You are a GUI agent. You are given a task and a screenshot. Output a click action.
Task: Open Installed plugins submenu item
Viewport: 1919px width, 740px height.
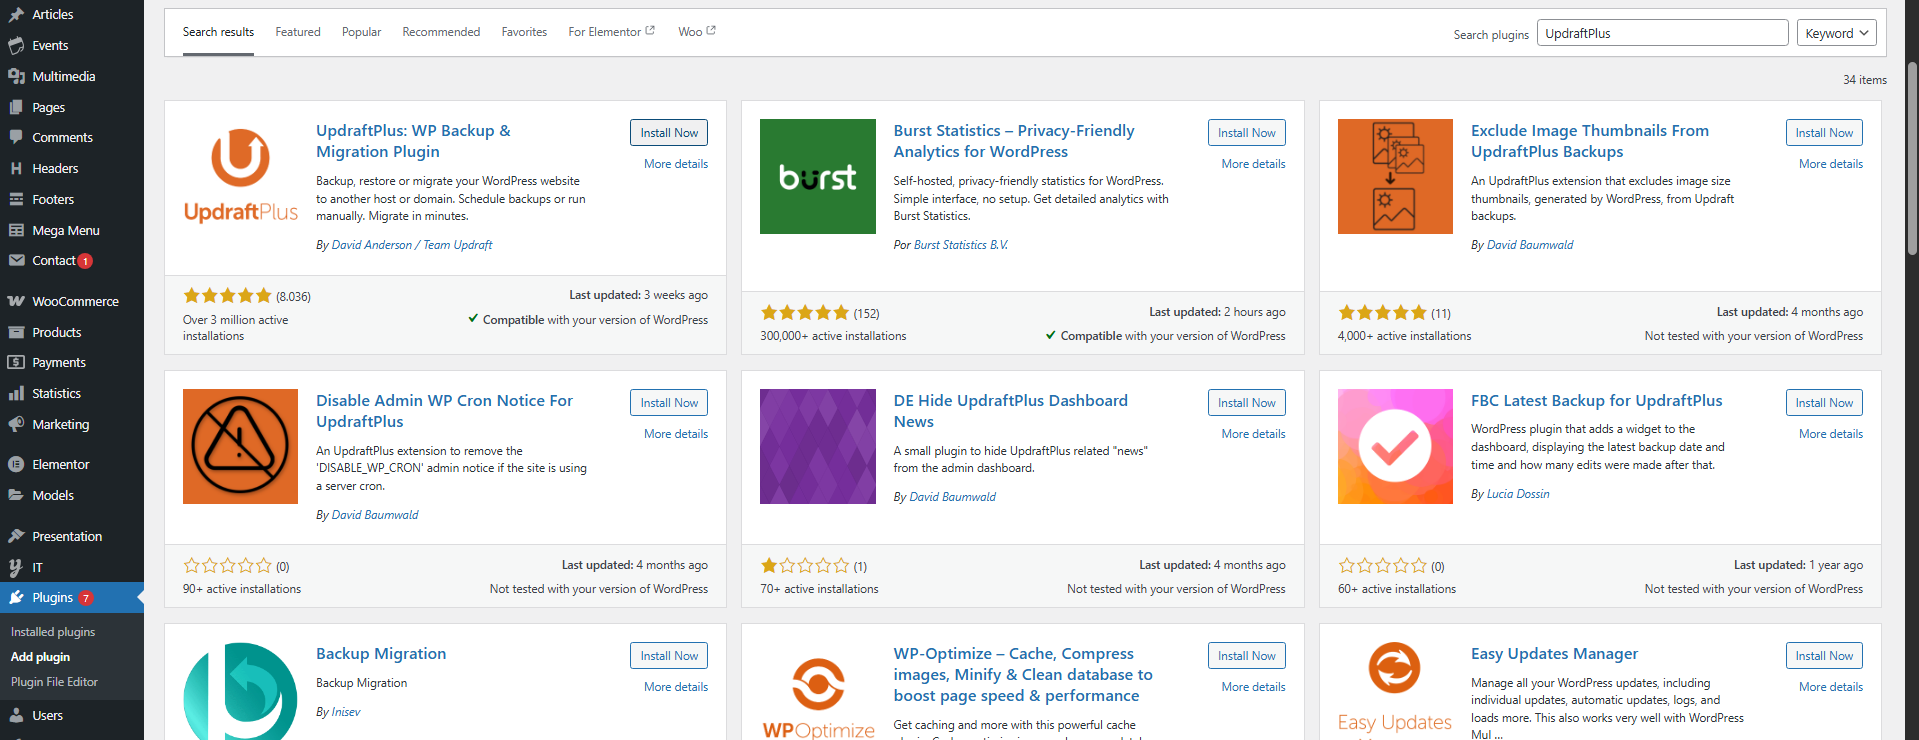click(x=53, y=632)
